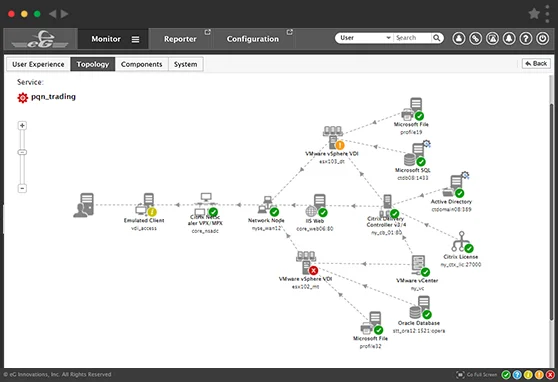
Task: Click the Go Full Screen icon
Action: pos(460,375)
